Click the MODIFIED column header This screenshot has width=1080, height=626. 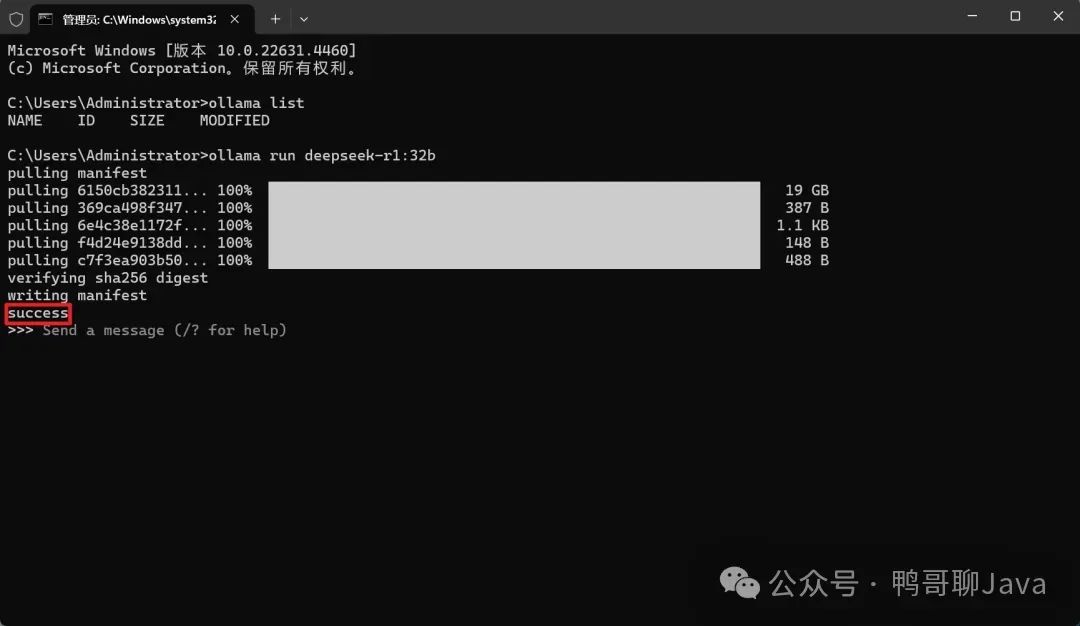pos(234,121)
